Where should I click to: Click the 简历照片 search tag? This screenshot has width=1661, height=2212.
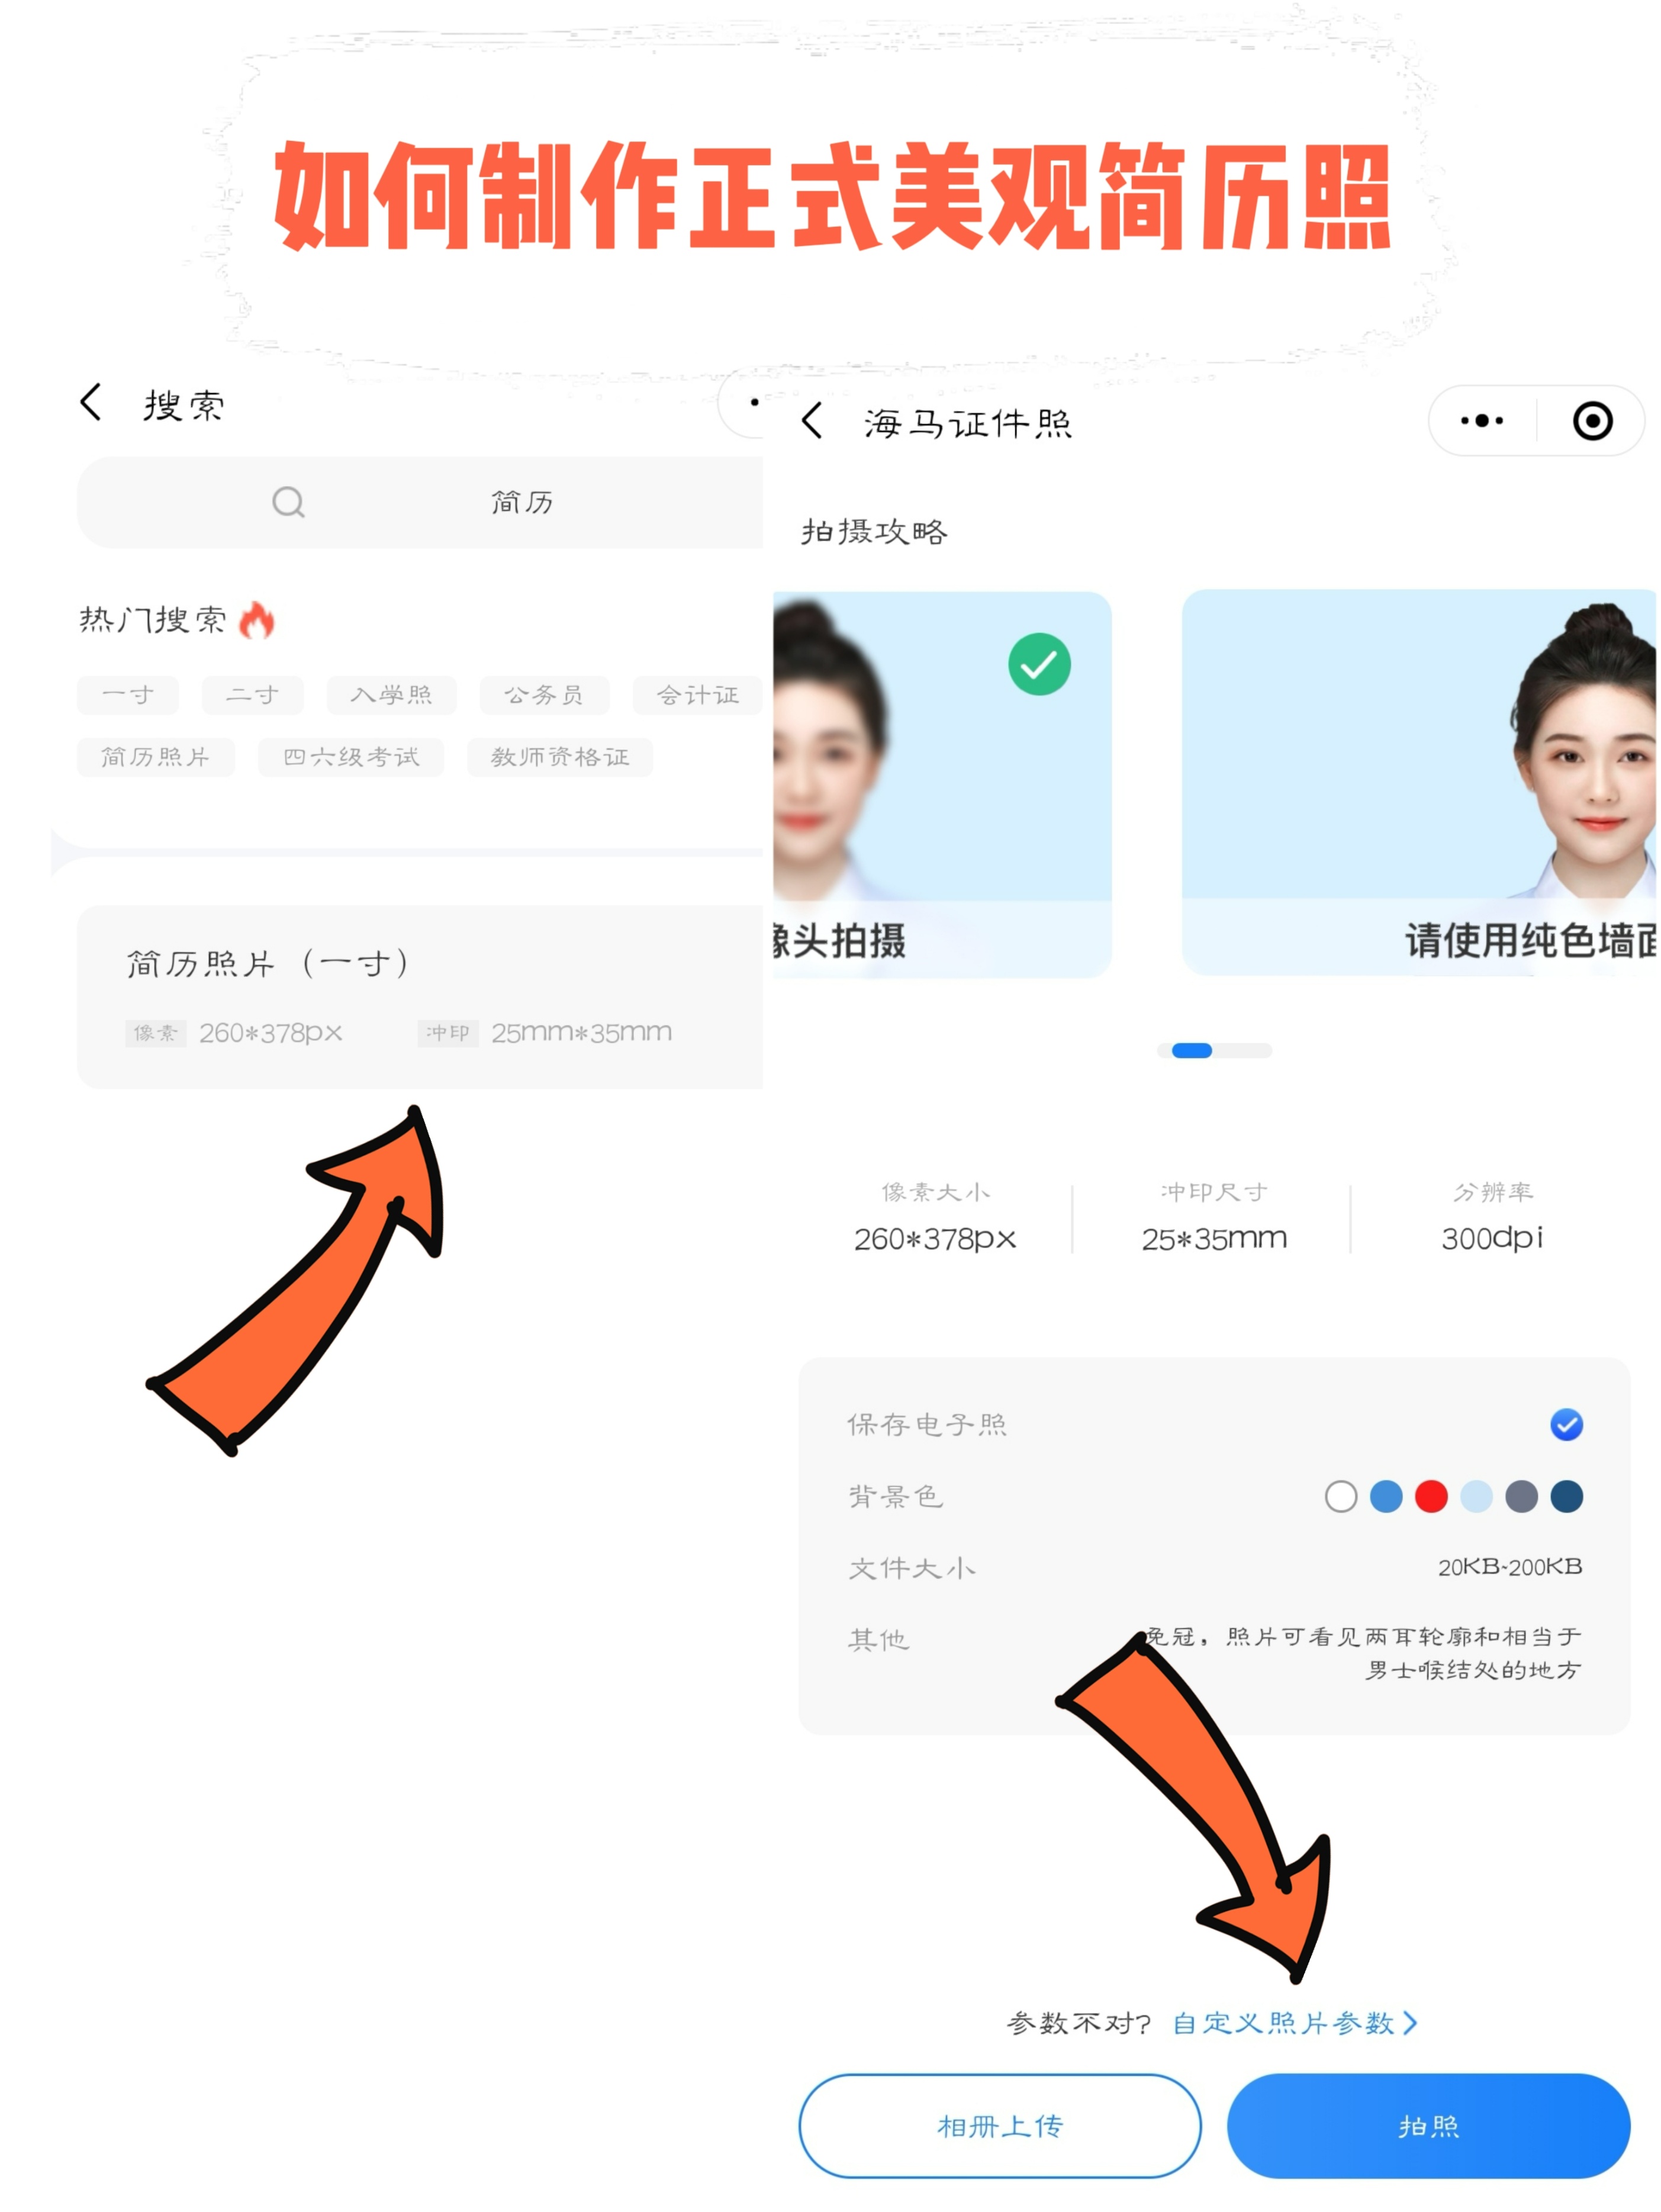(156, 757)
